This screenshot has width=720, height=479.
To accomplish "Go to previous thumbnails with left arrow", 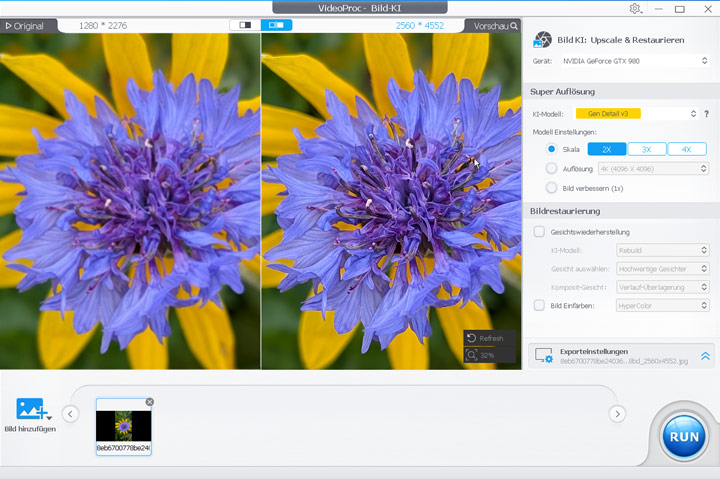I will (x=70, y=414).
